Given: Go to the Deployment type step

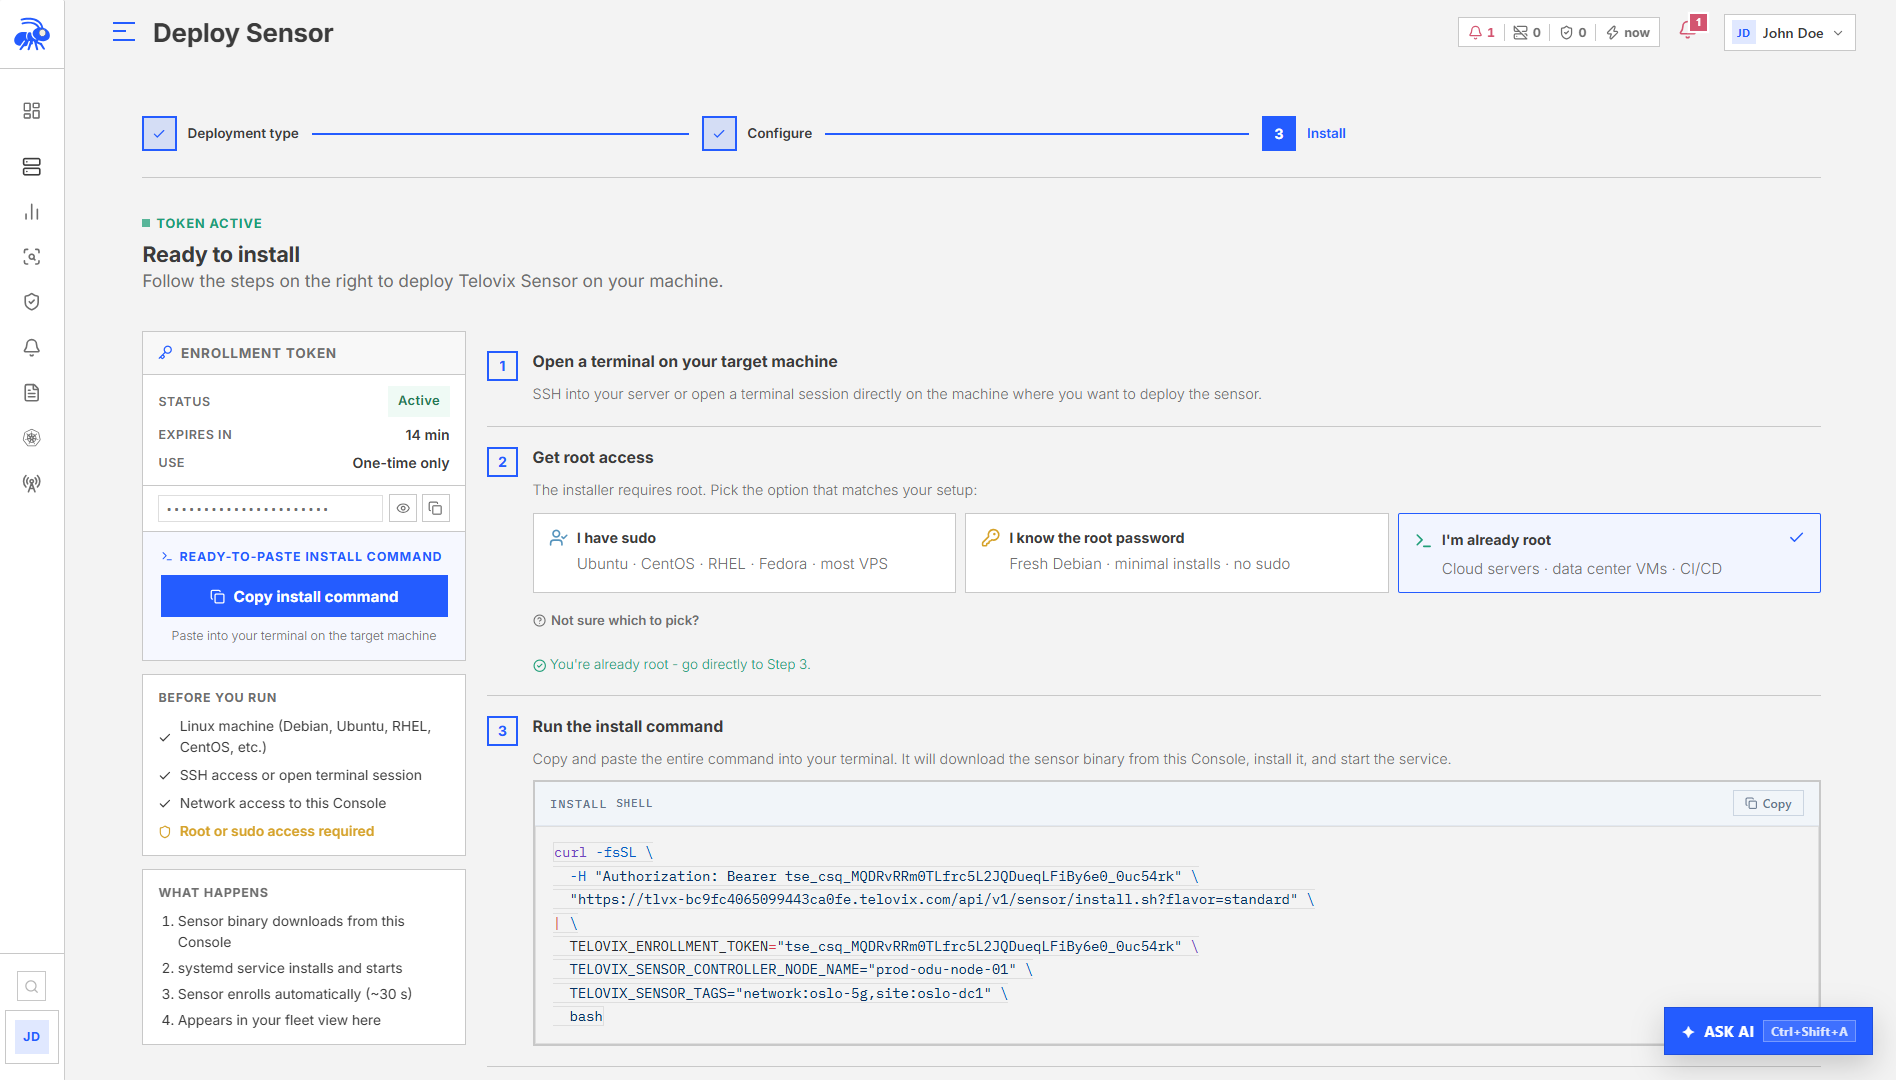Looking at the screenshot, I should [220, 133].
